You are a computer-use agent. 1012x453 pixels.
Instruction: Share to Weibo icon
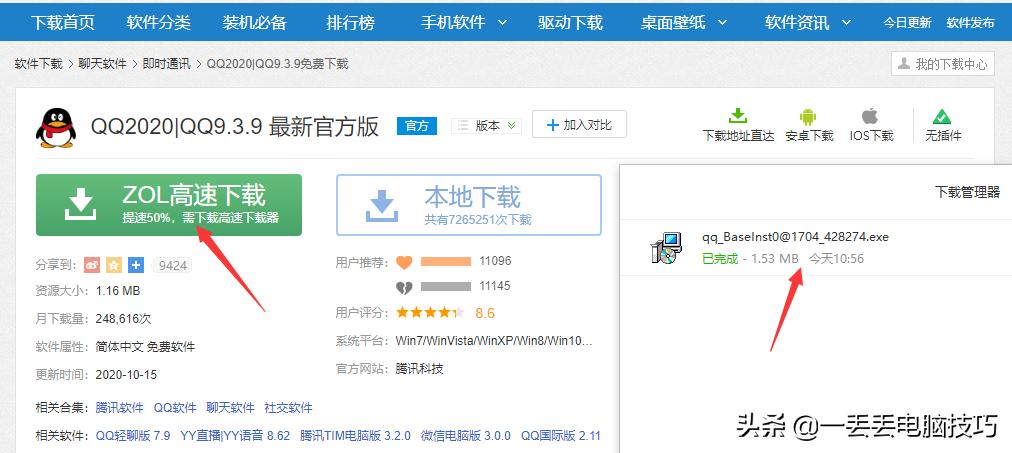[92, 265]
